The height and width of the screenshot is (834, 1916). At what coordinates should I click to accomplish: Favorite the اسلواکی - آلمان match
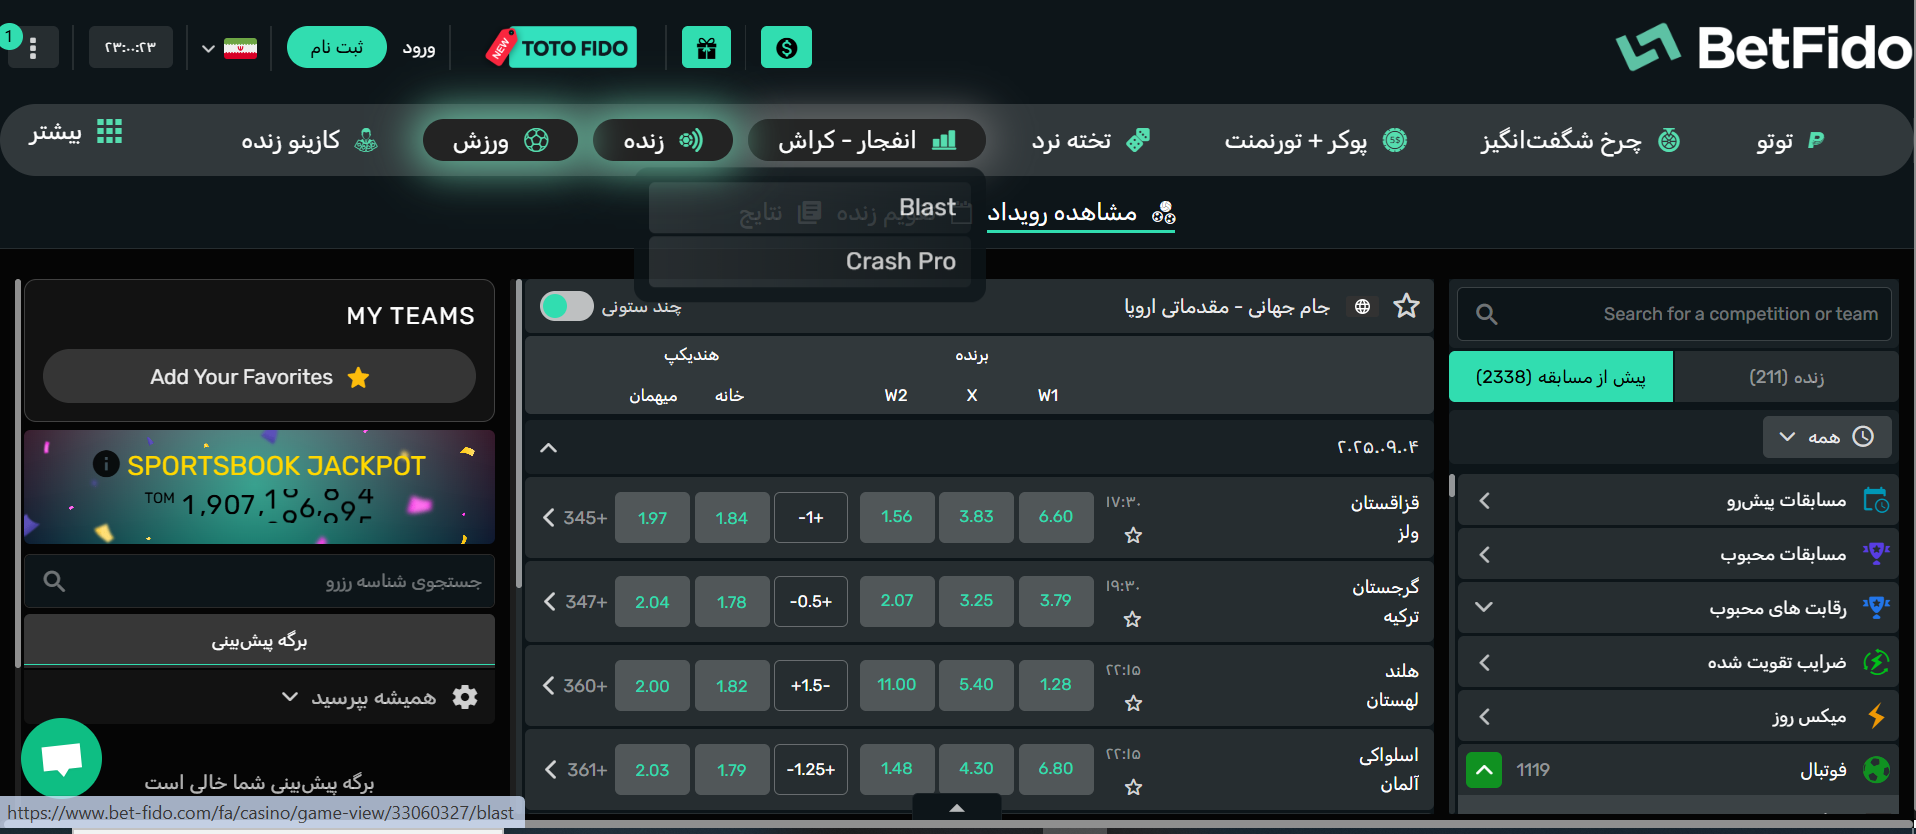click(1133, 787)
